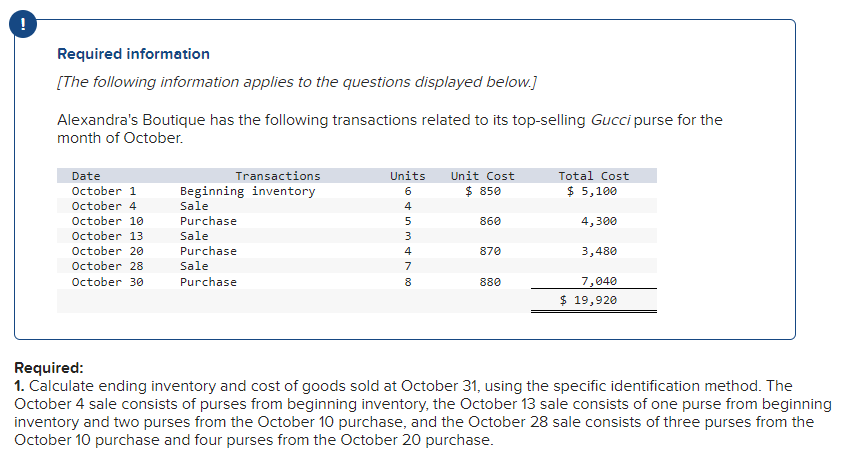The width and height of the screenshot is (859, 468).
Task: Click the '870' unit cost value
Action: click(490, 251)
